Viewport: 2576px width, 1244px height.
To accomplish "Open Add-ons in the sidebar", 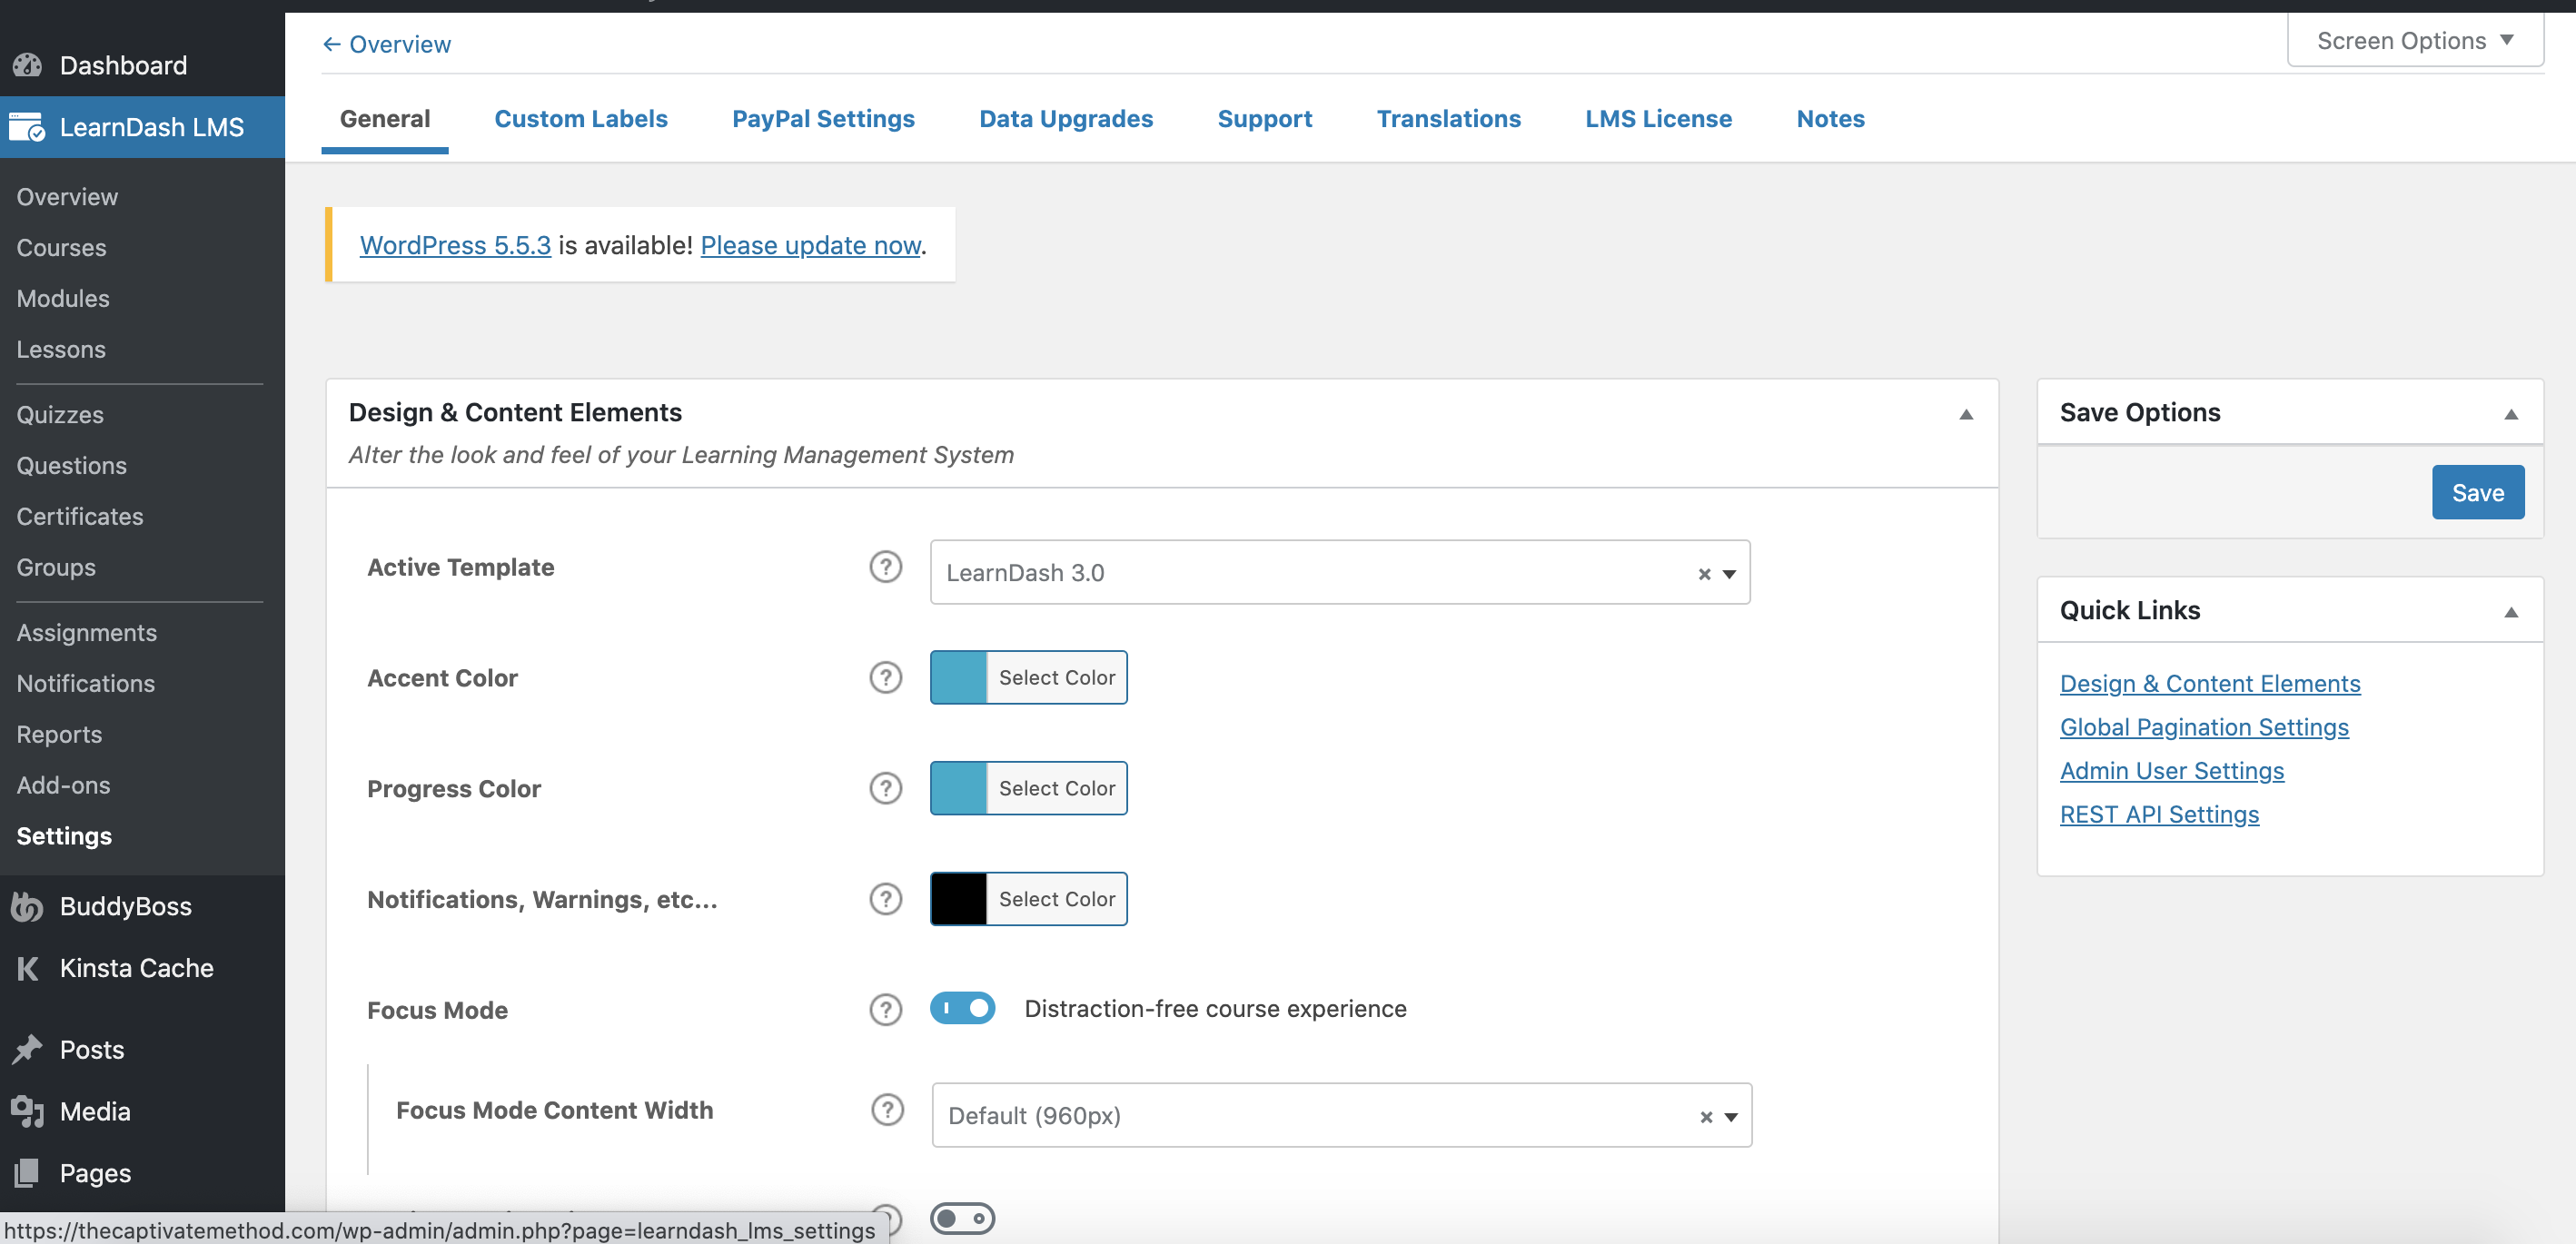I will point(63,785).
